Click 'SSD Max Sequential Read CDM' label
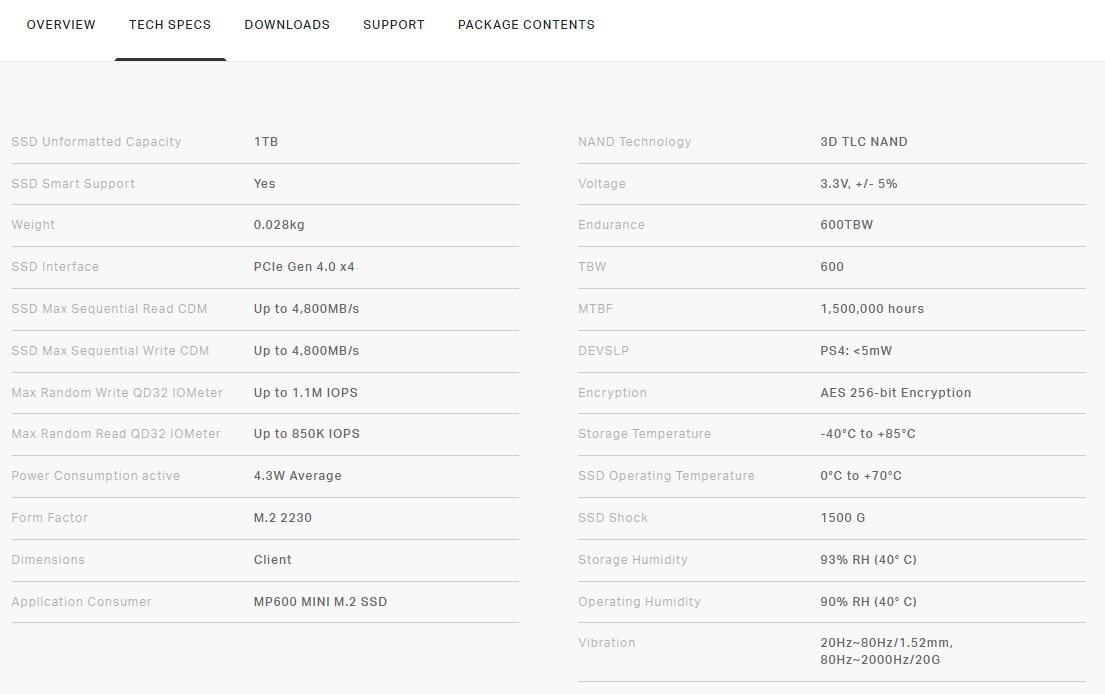The height and width of the screenshot is (694, 1105). point(109,309)
